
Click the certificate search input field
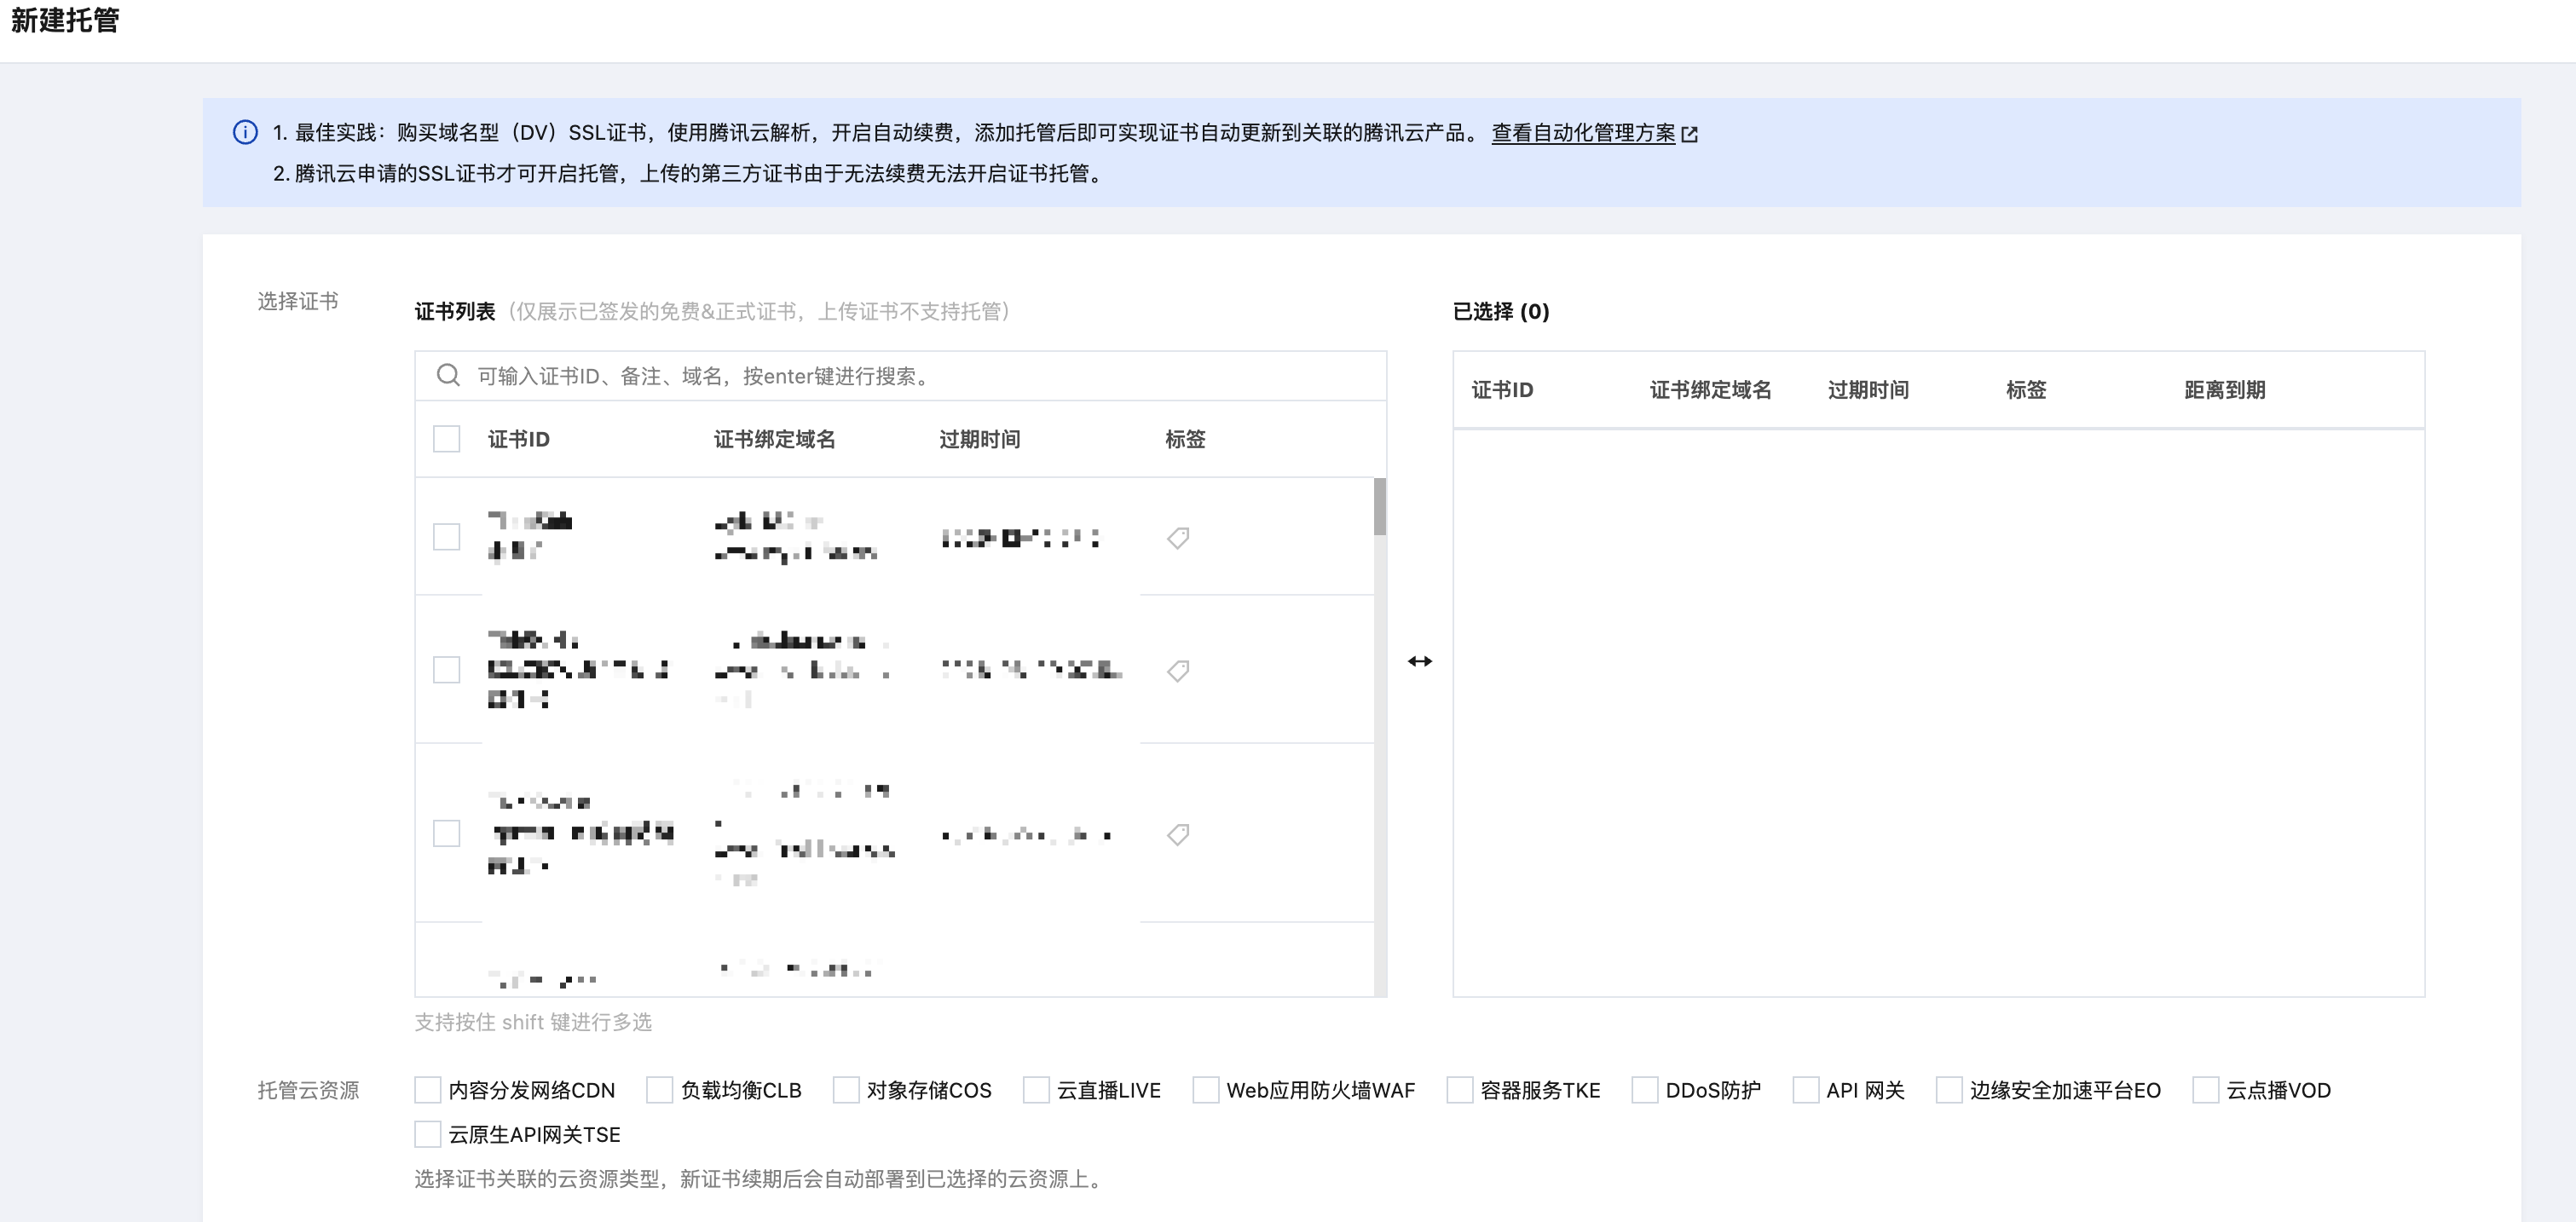(900, 376)
